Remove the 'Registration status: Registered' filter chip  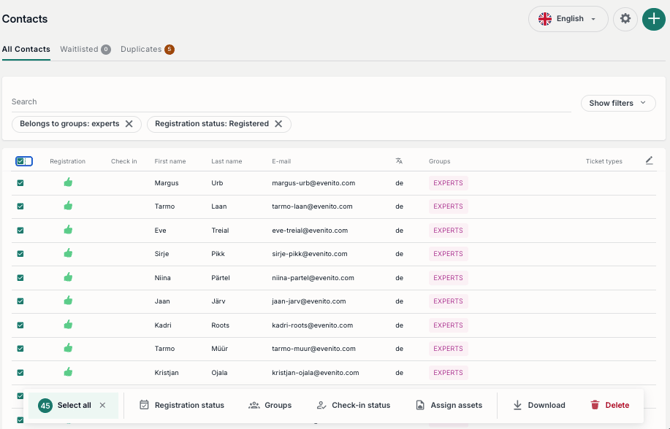[278, 124]
